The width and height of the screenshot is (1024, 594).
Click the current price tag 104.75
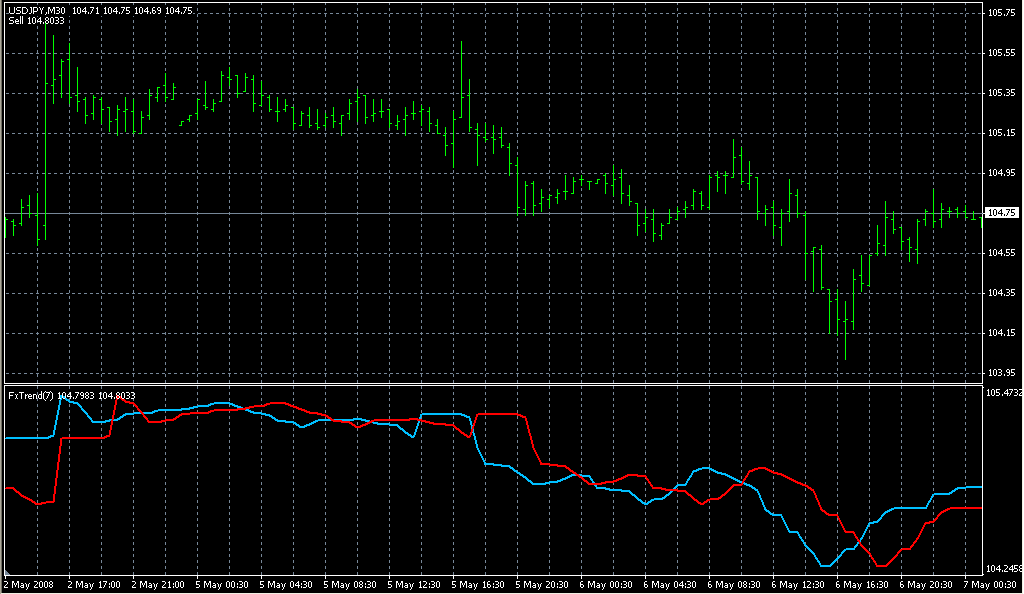click(1001, 213)
